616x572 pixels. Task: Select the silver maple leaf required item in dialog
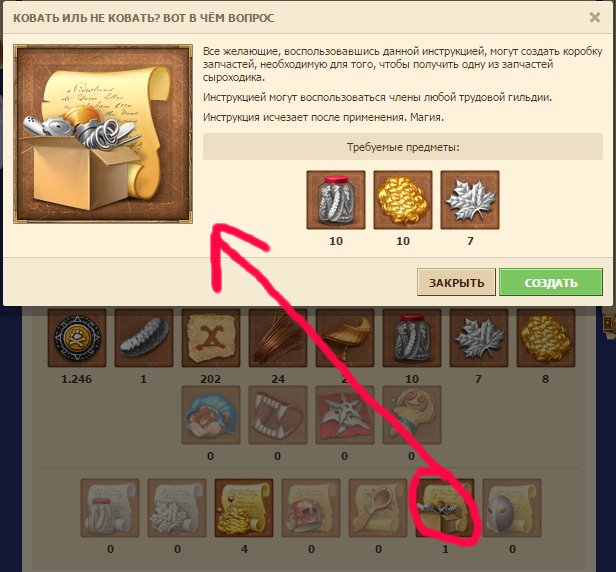pos(470,200)
